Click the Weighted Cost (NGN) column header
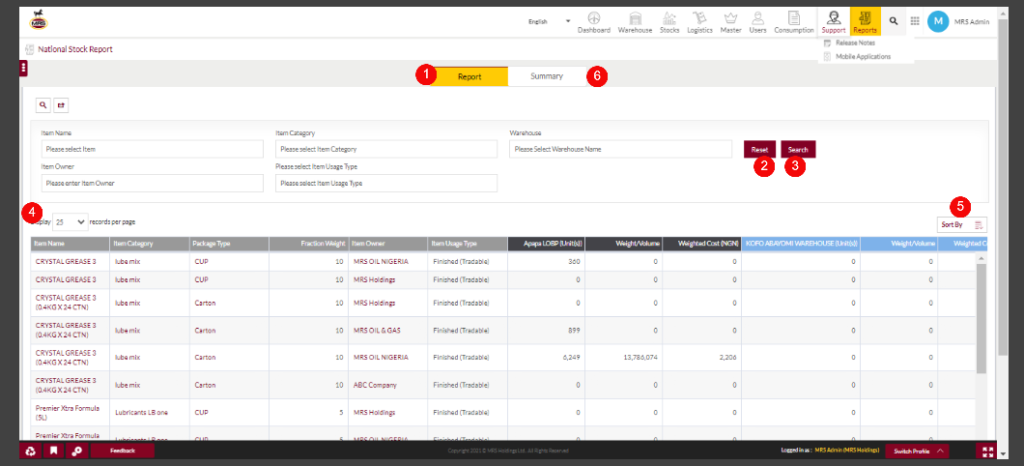Screen dimensions: 1024x466 click(701, 243)
